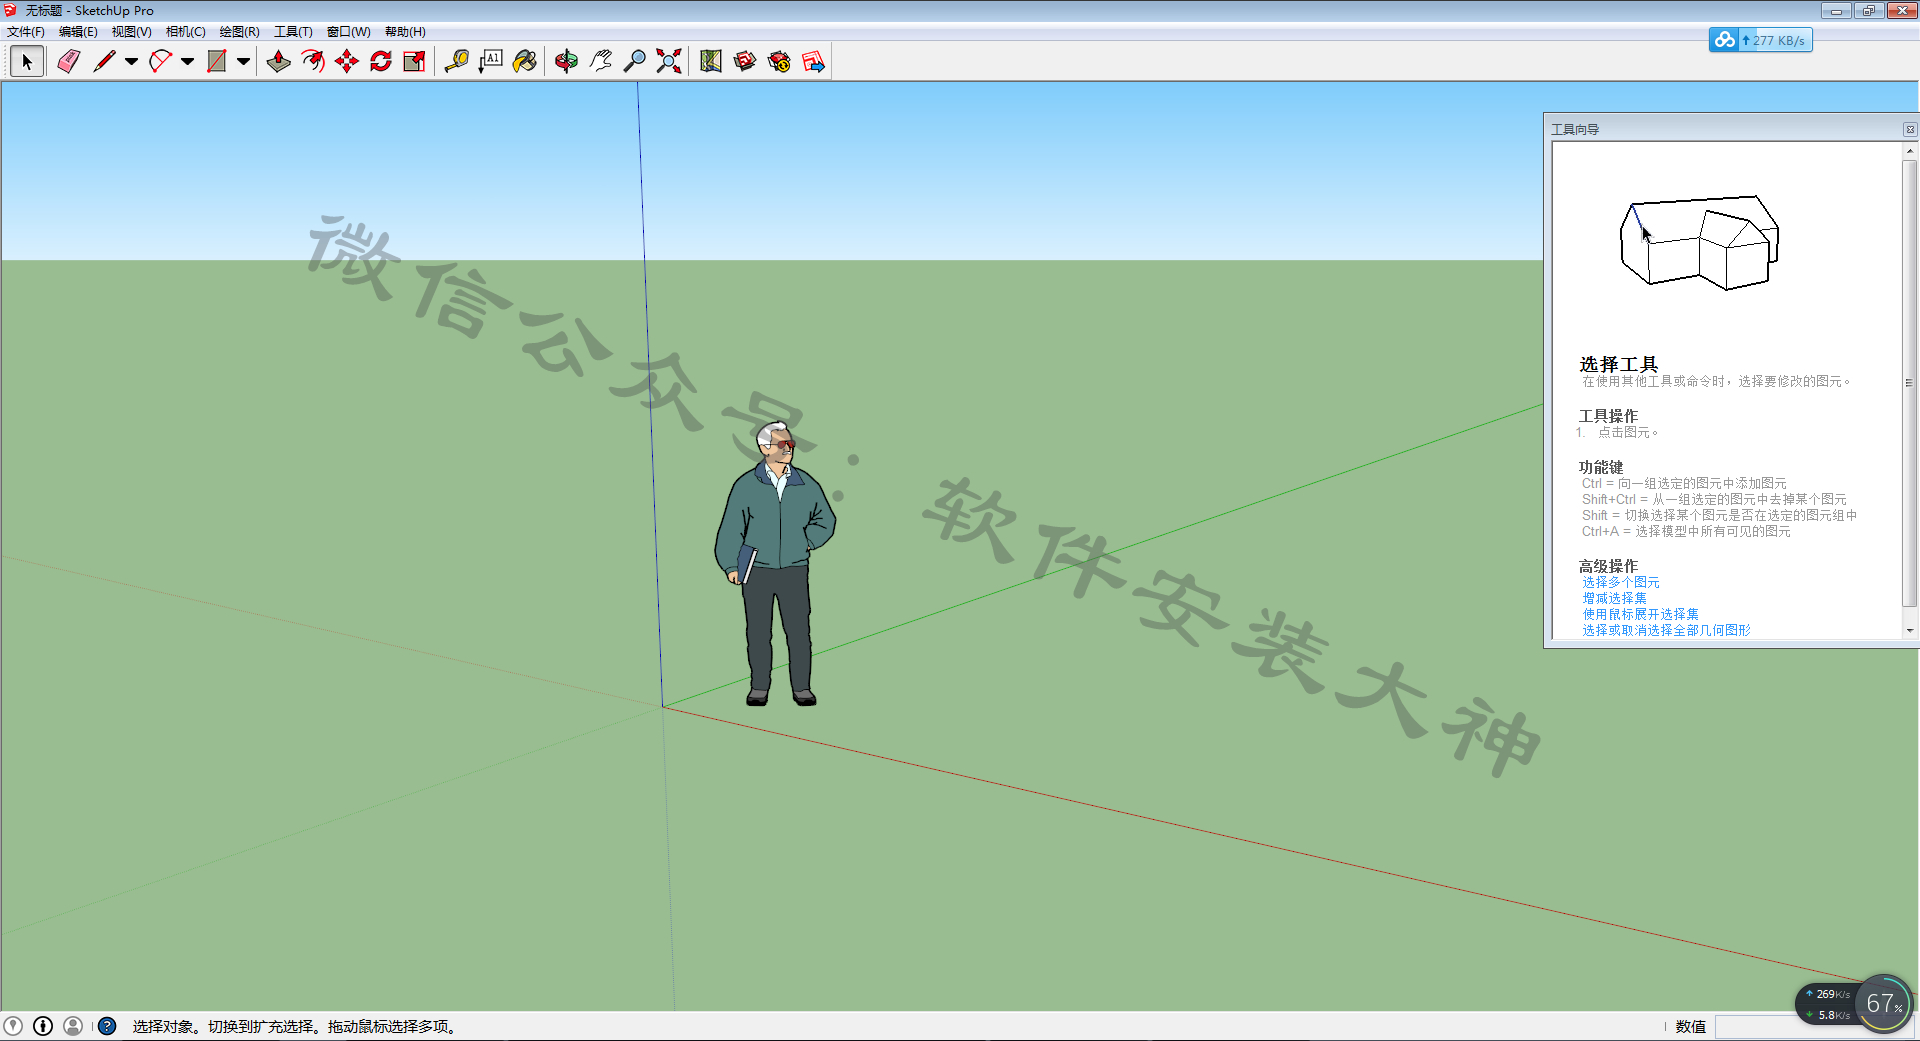The width and height of the screenshot is (1920, 1041).
Task: Open the Extension Warehouse icon
Action: coord(779,62)
